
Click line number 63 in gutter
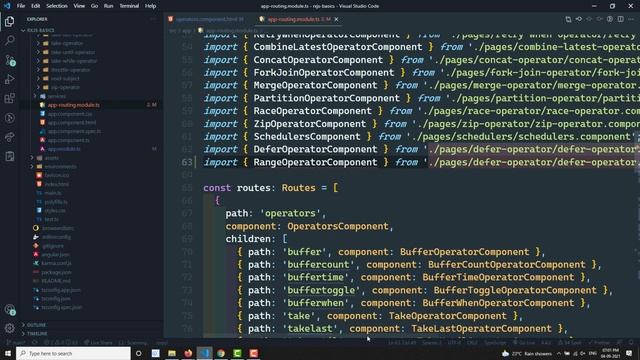[x=187, y=162]
